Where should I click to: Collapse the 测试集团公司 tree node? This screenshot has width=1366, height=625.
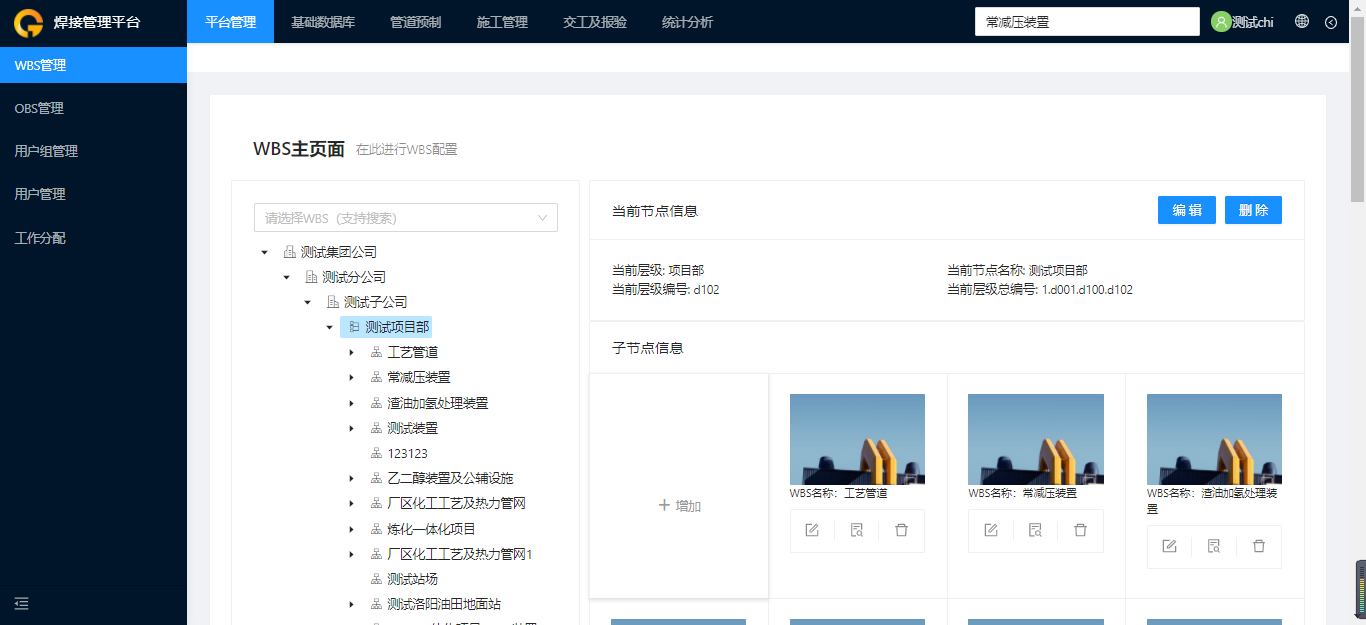[x=264, y=252]
